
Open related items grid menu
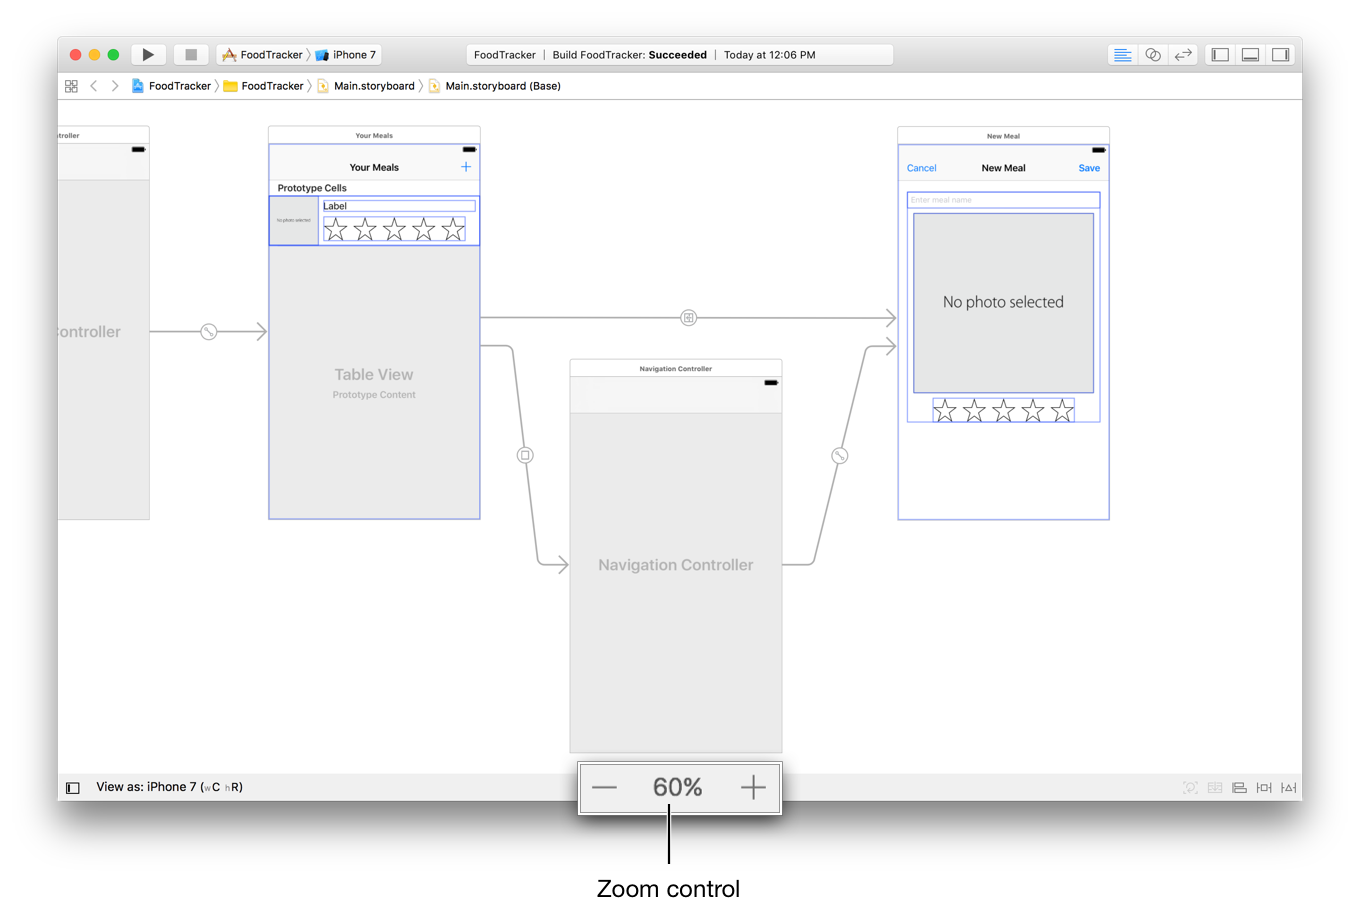point(71,86)
